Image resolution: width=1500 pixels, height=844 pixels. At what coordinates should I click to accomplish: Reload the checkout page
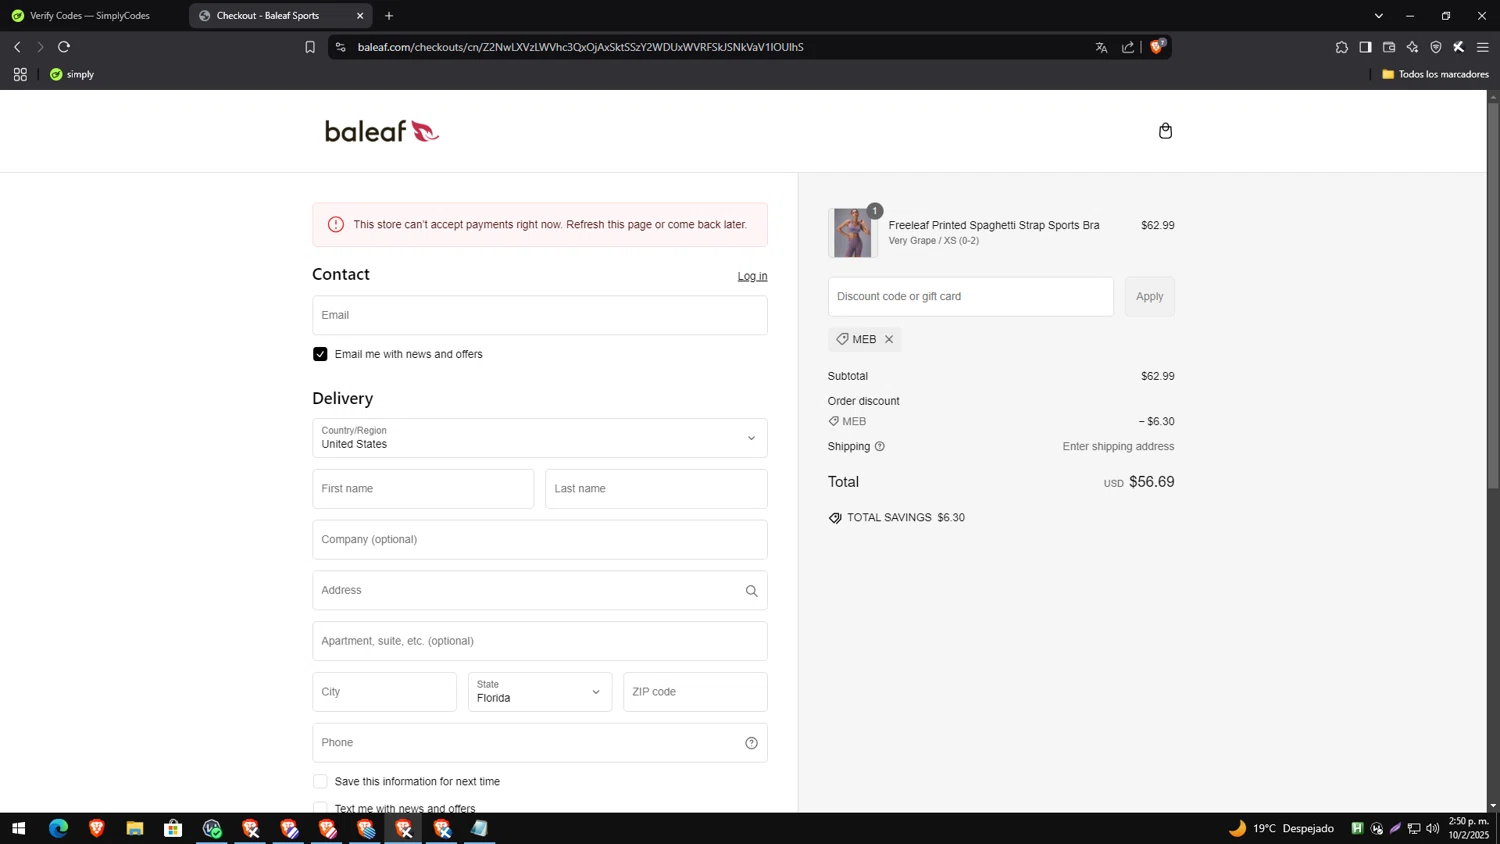click(x=64, y=47)
